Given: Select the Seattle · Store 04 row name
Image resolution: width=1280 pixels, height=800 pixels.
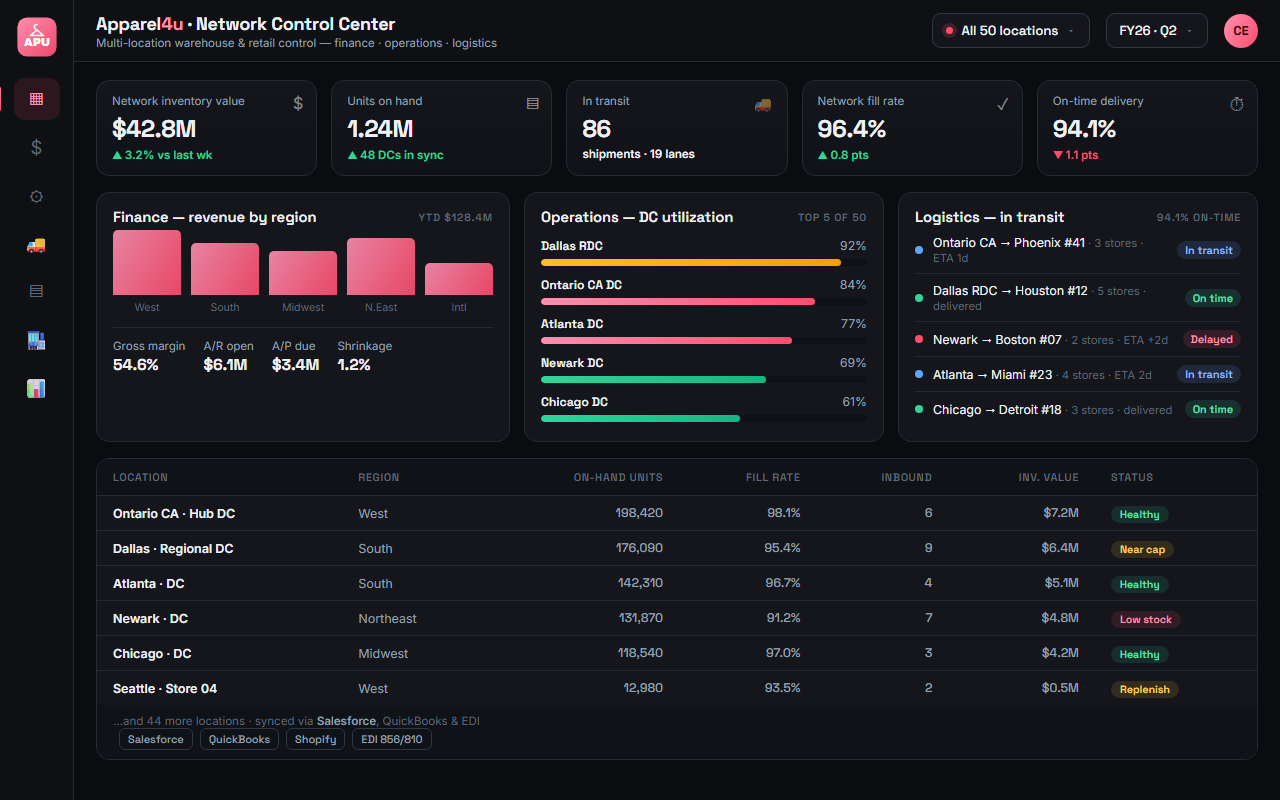Looking at the screenshot, I should coord(165,688).
